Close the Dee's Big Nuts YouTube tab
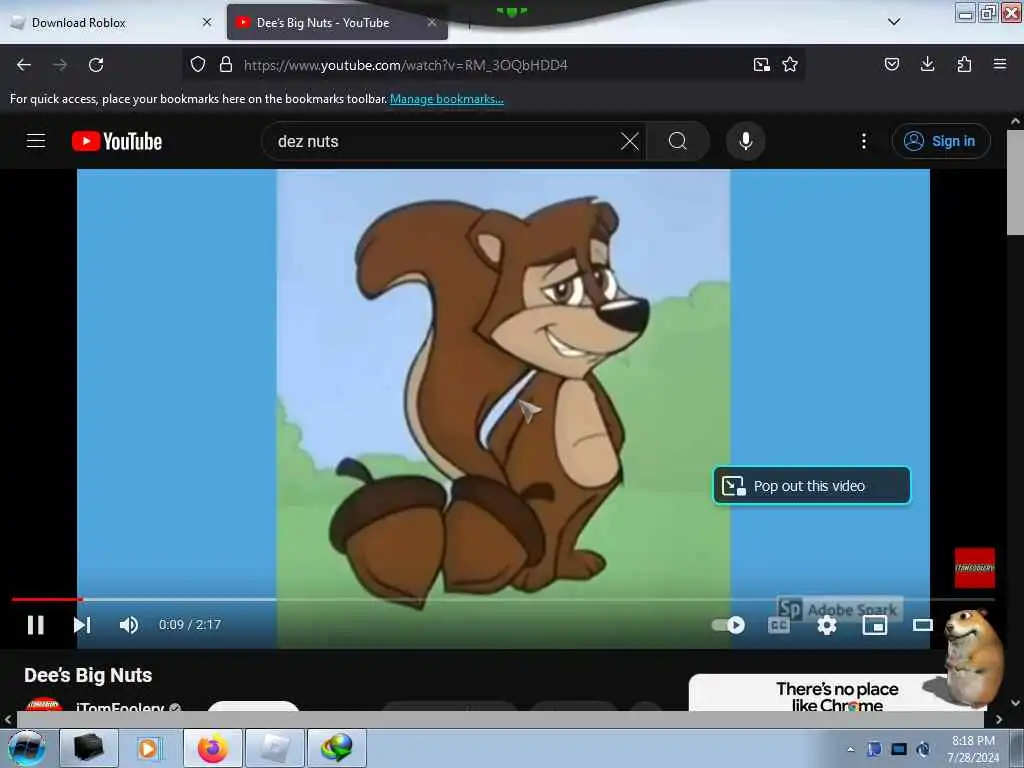Screen dimensions: 1024x768 point(432,22)
